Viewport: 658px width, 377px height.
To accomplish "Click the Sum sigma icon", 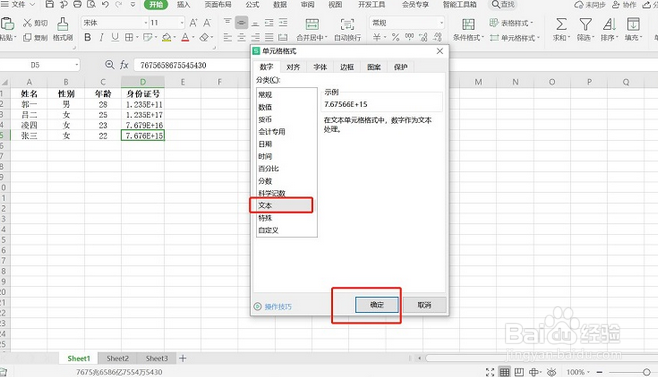I will coord(561,24).
